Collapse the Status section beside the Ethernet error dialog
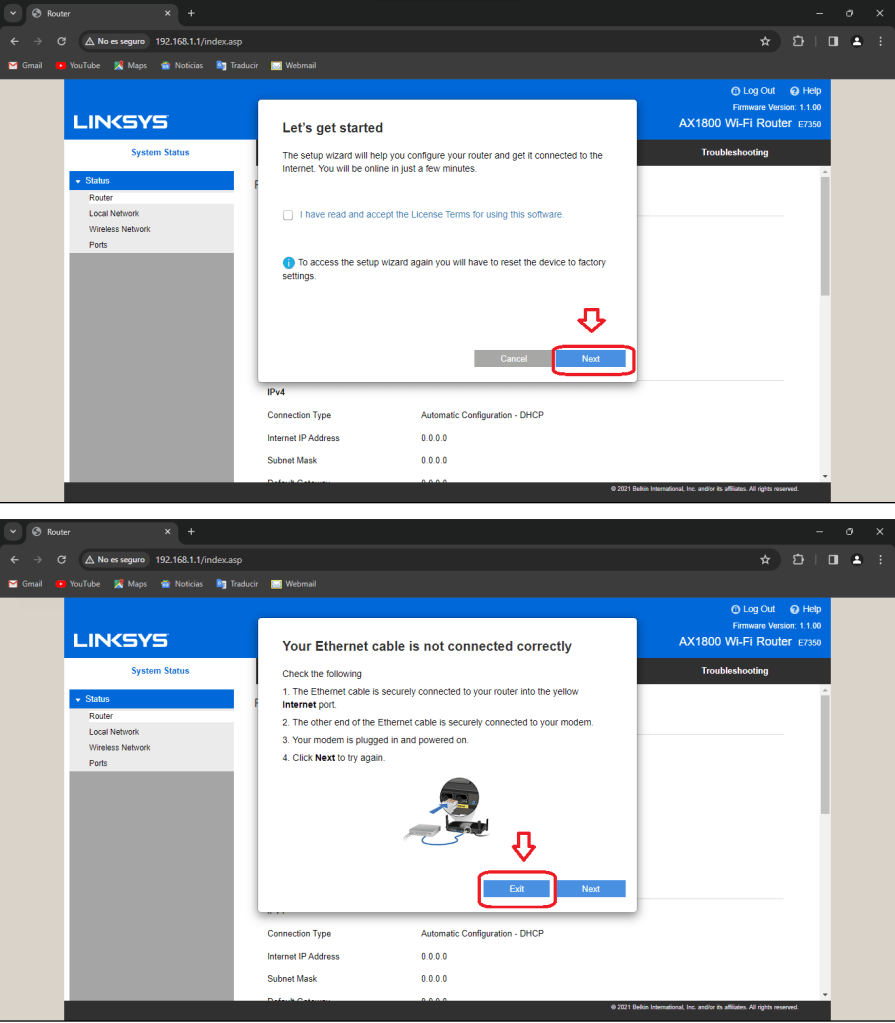 [x=76, y=700]
